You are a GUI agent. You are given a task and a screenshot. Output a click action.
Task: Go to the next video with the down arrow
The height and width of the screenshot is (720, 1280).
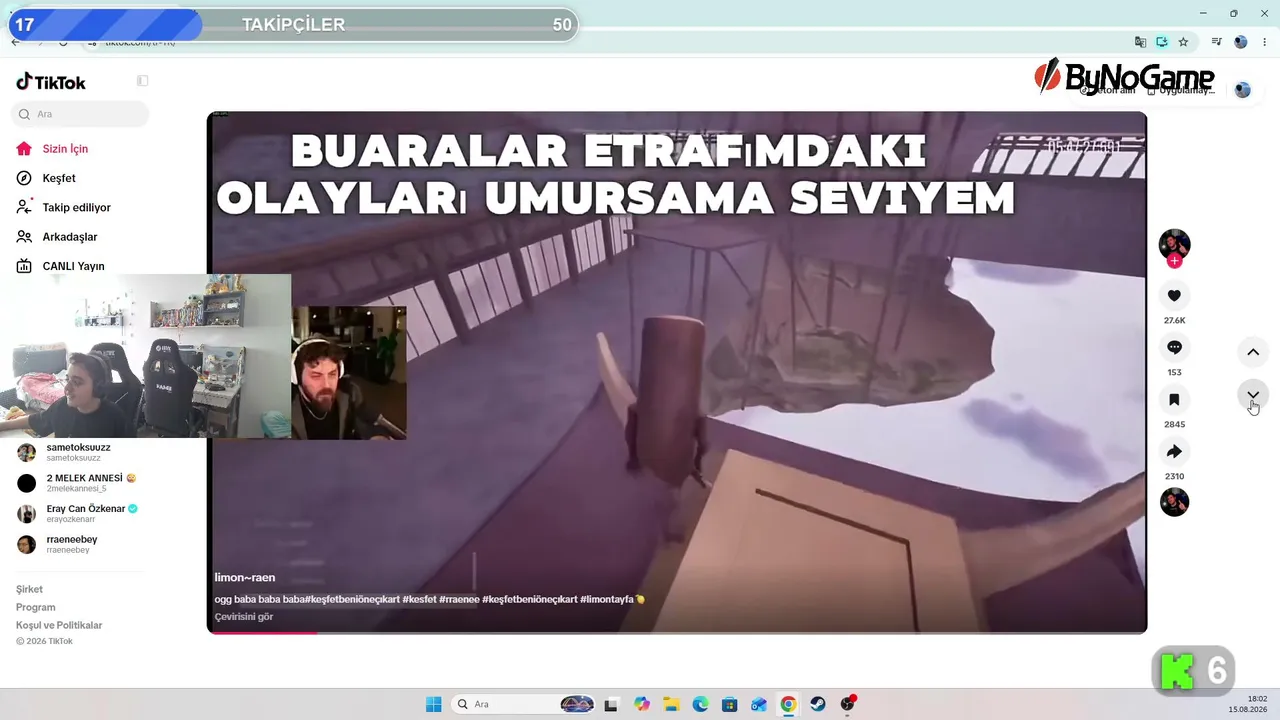point(1252,395)
